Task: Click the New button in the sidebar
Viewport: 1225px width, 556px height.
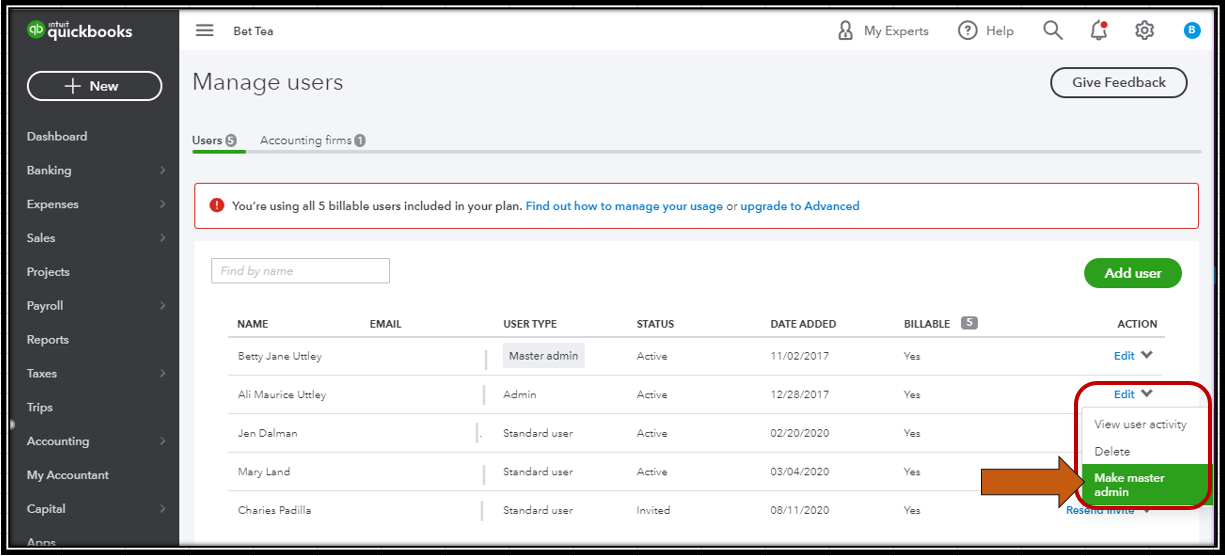Action: pos(94,86)
